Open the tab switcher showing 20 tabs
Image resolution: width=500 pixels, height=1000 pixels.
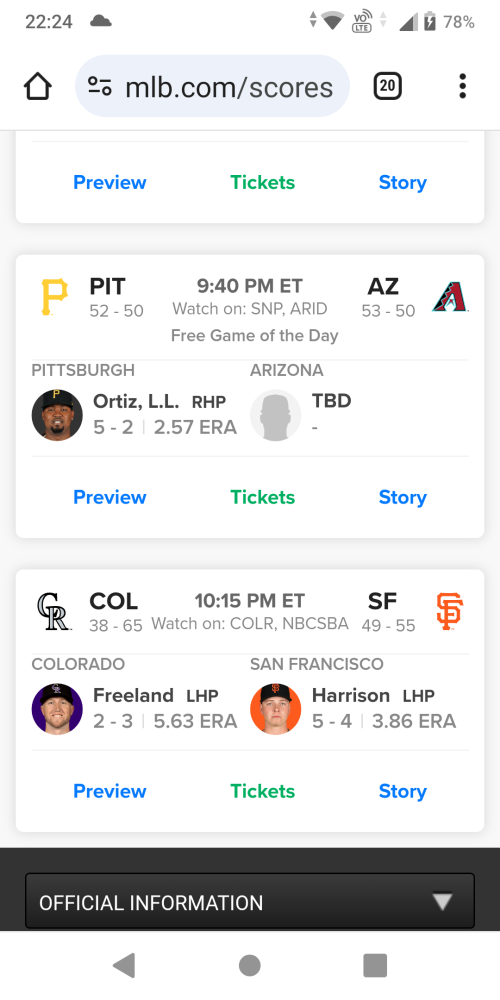[387, 86]
